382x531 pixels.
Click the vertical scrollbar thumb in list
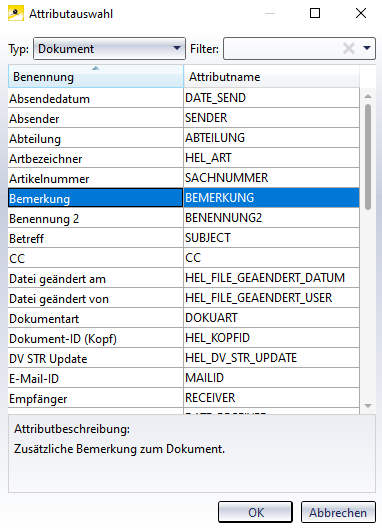point(368,157)
